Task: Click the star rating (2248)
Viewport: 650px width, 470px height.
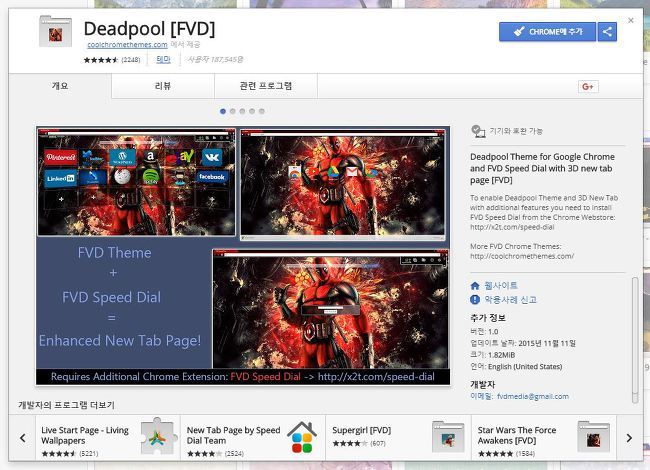Action: pyautogui.click(x=112, y=60)
